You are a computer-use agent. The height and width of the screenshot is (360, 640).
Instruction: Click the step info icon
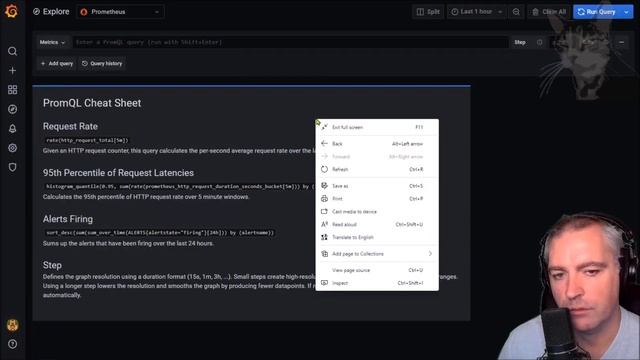tap(540, 42)
